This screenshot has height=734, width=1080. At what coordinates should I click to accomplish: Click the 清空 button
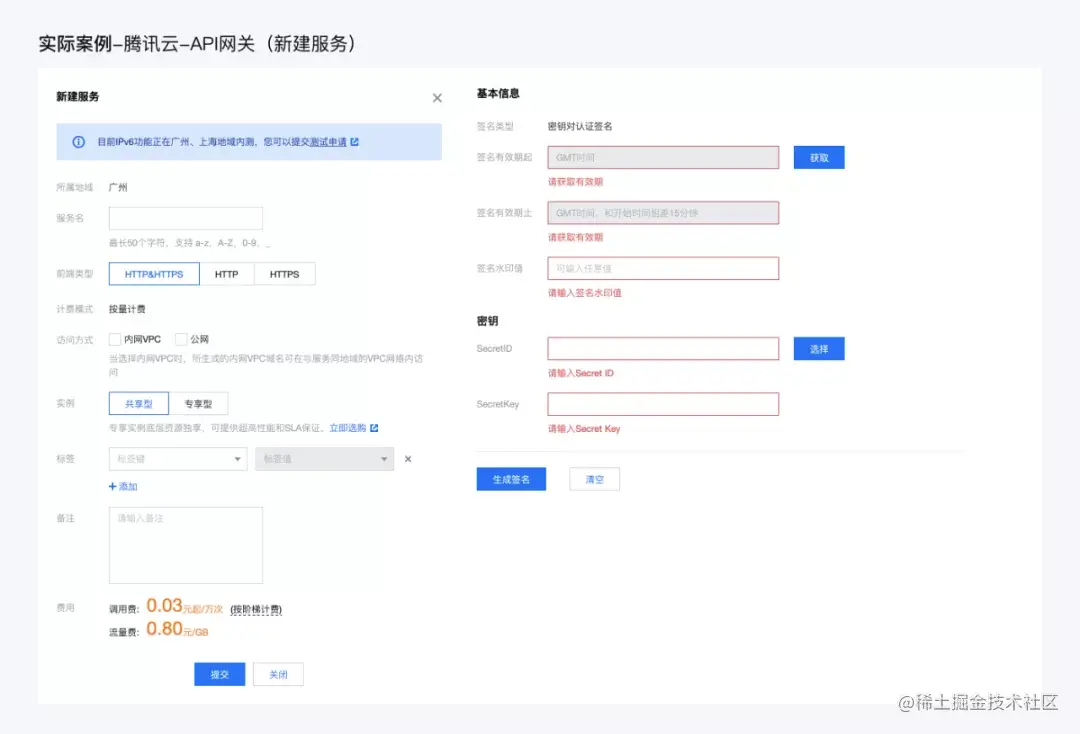(x=594, y=479)
